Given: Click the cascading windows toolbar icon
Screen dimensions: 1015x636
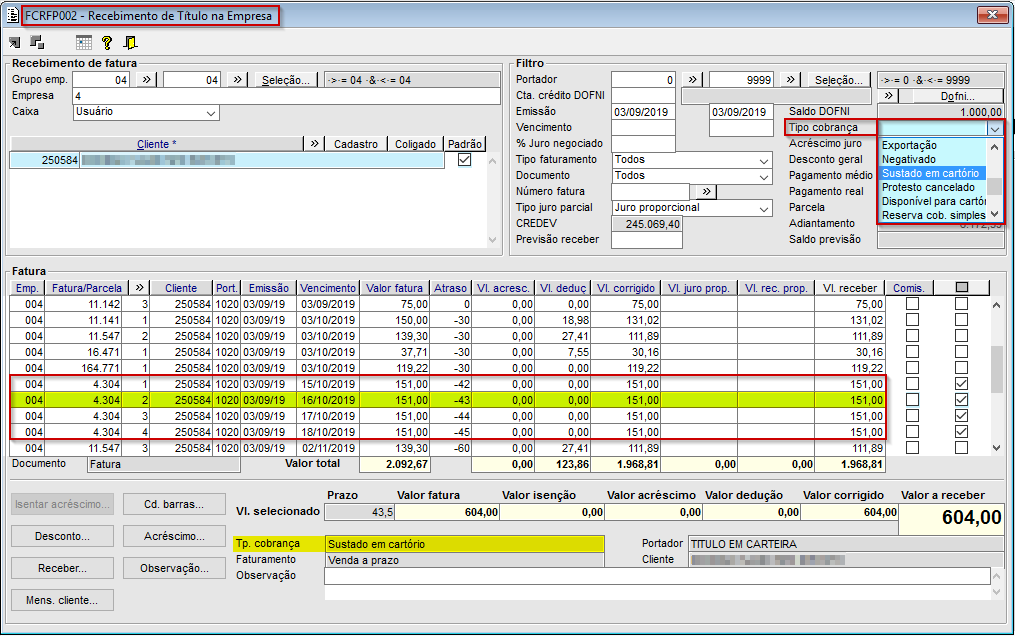Looking at the screenshot, I should point(37,43).
